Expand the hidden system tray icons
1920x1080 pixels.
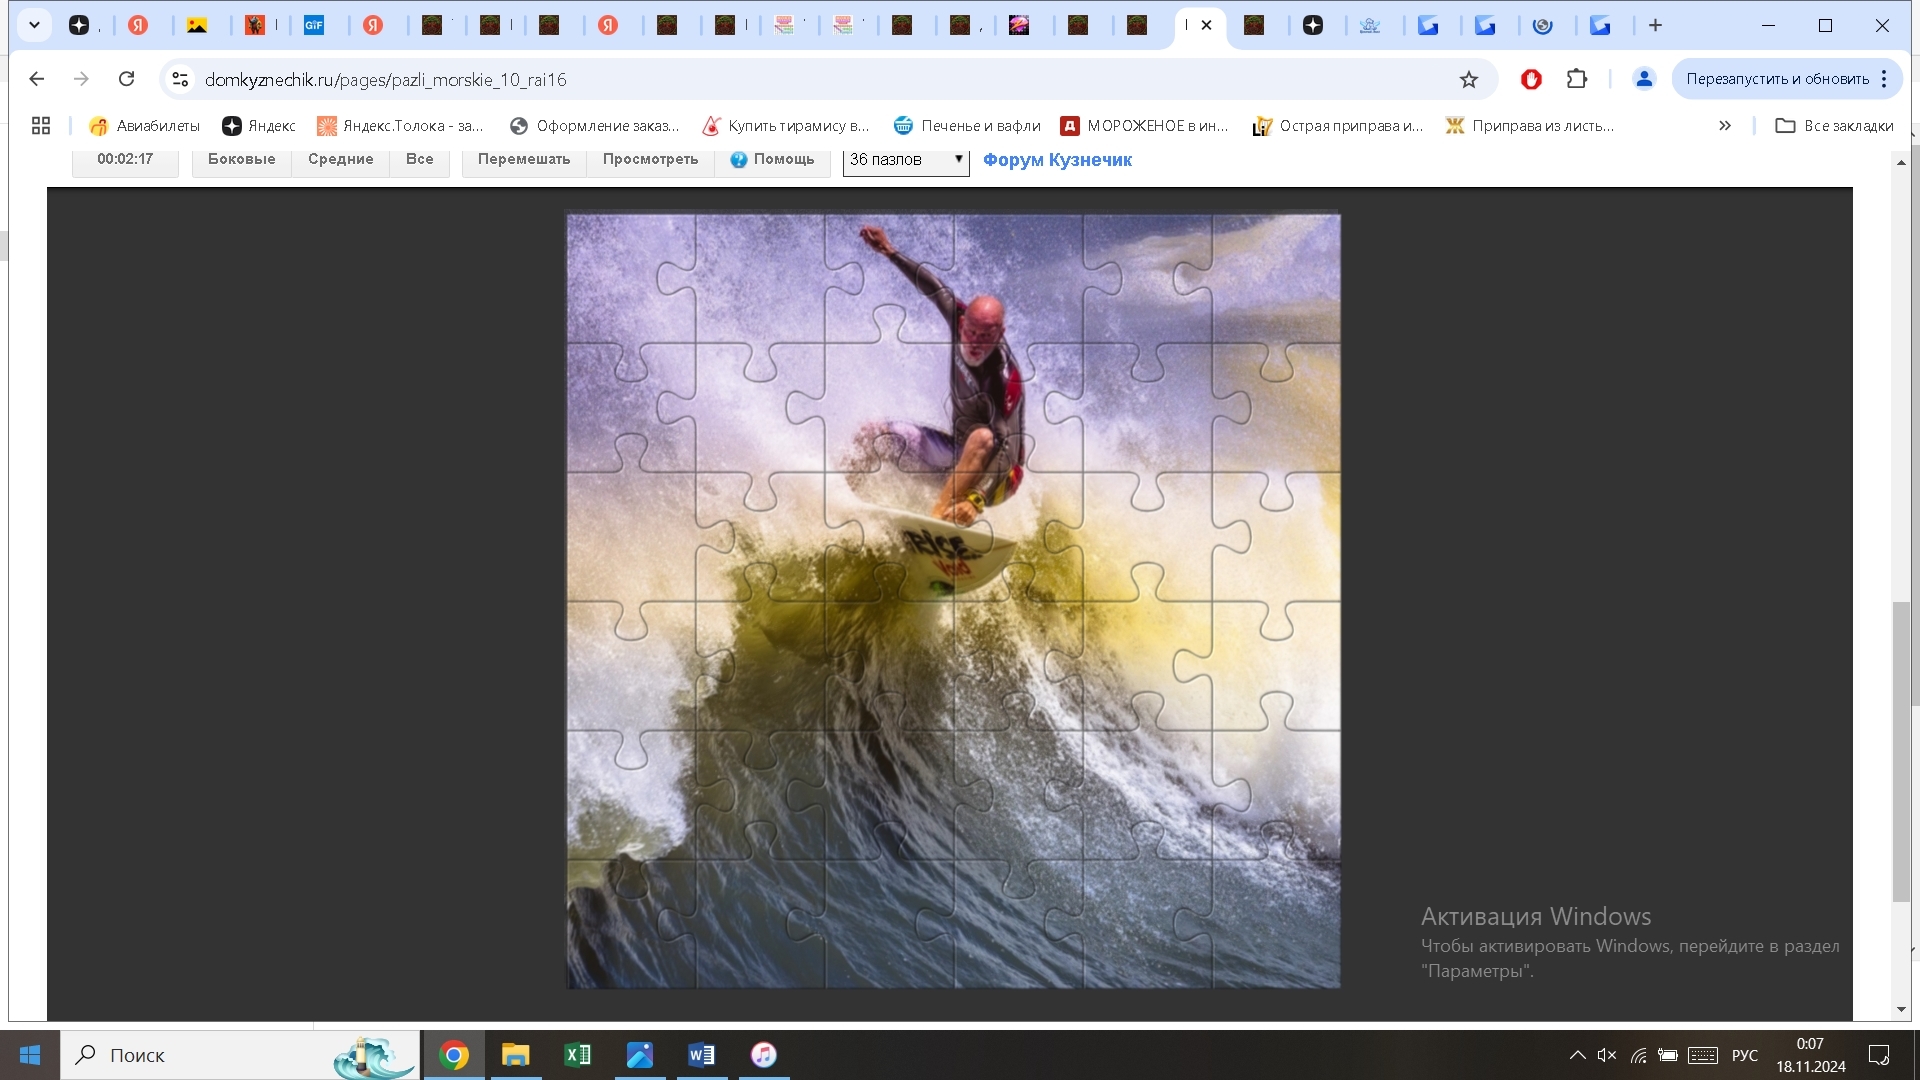1577,1055
